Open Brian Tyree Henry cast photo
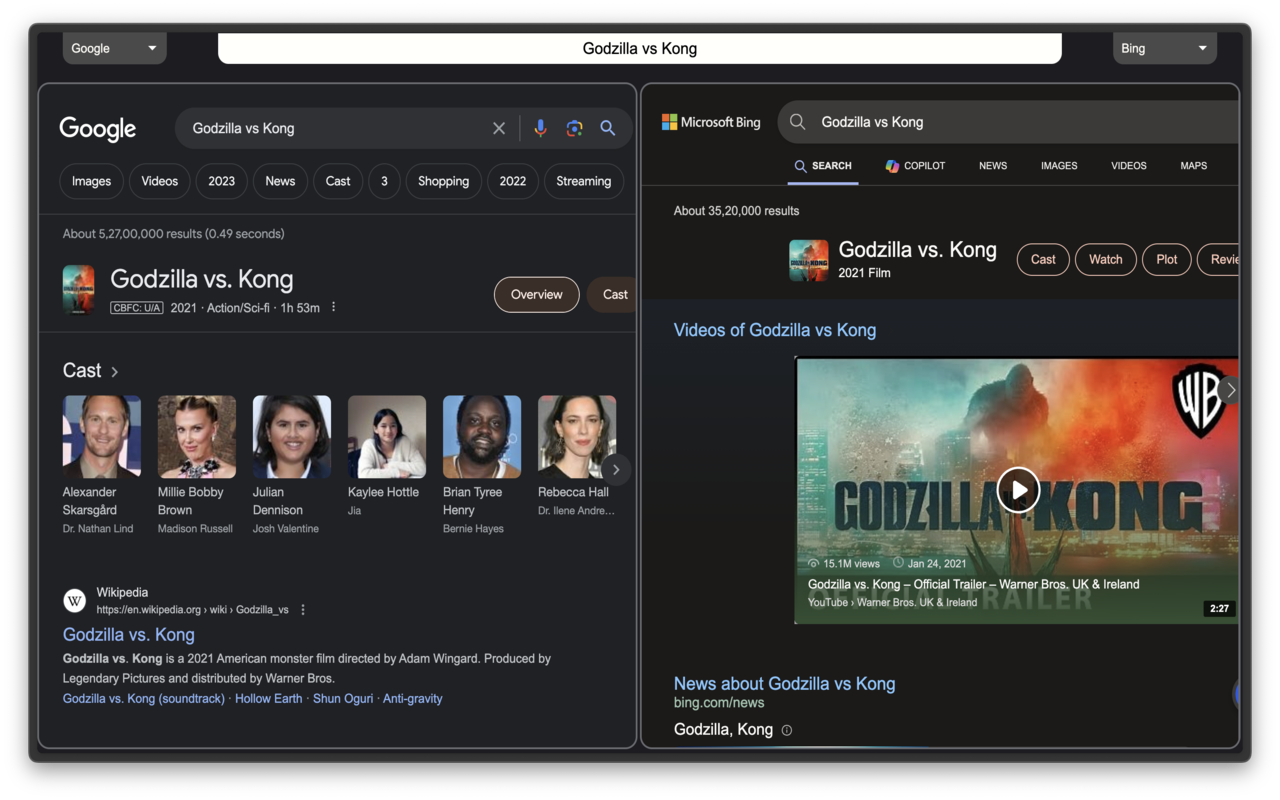The image size is (1280, 800). pyautogui.click(x=482, y=437)
